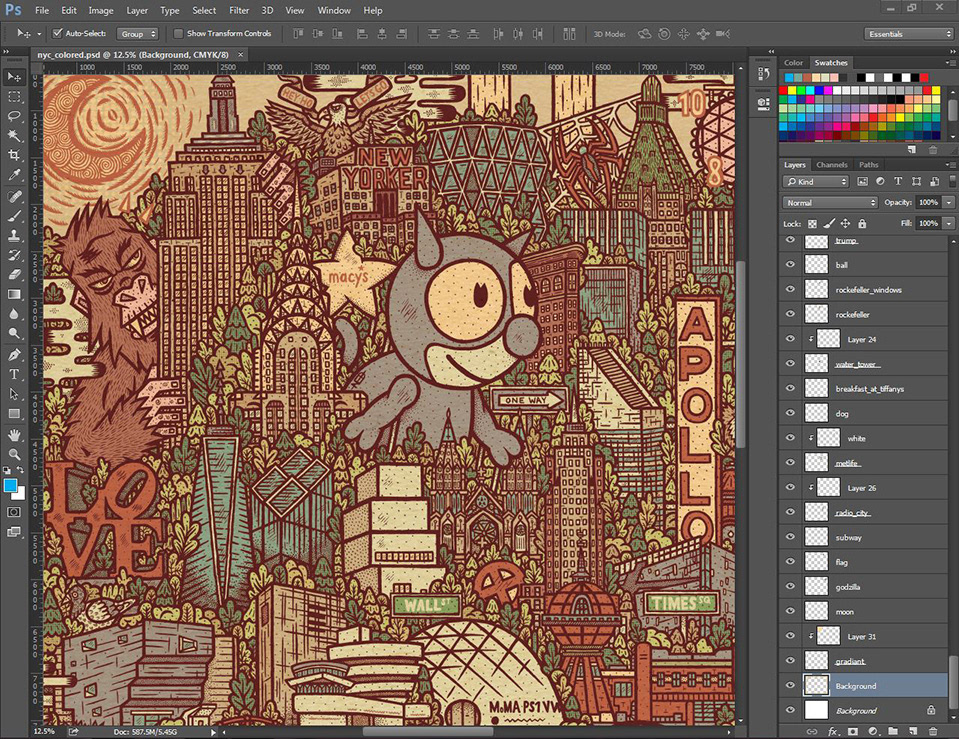Open the Move tool preset picker arrow

[x=39, y=34]
